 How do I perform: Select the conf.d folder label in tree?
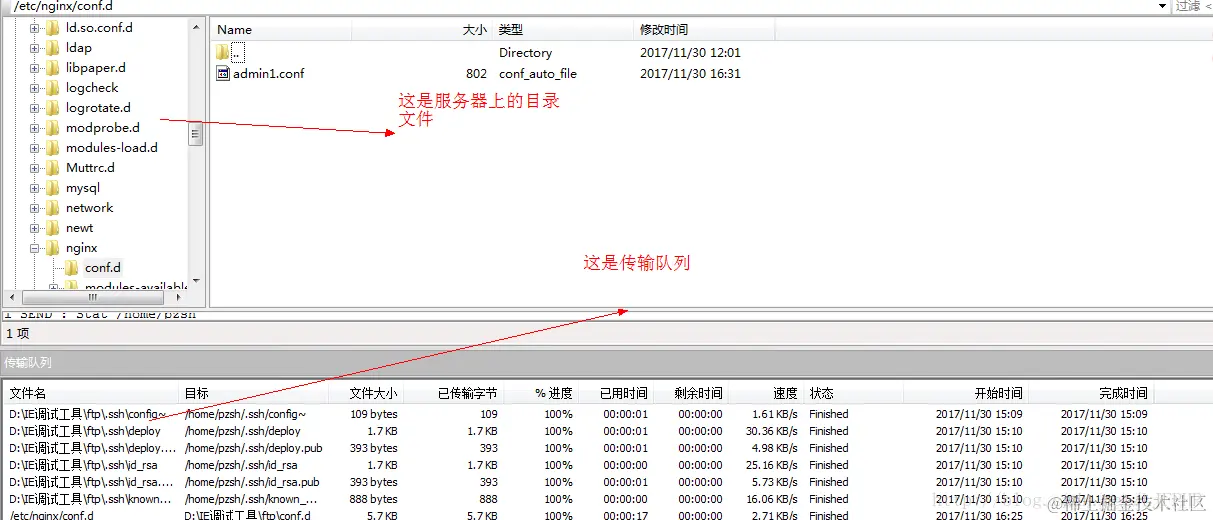pos(103,268)
